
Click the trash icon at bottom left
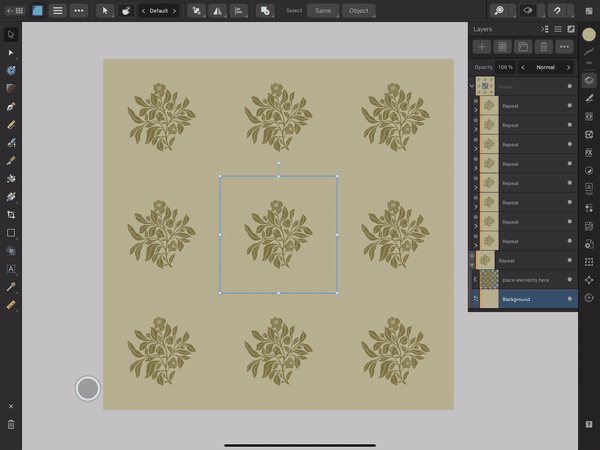pos(11,424)
